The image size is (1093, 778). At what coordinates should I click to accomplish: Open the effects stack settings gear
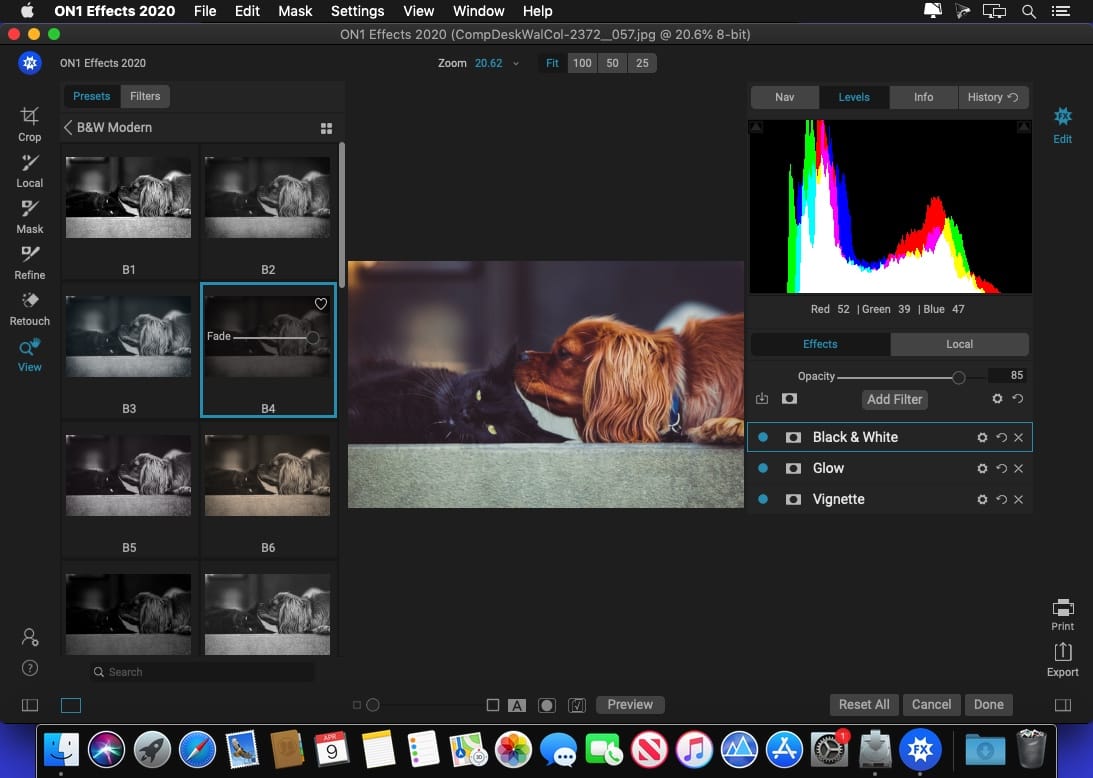[x=998, y=399]
